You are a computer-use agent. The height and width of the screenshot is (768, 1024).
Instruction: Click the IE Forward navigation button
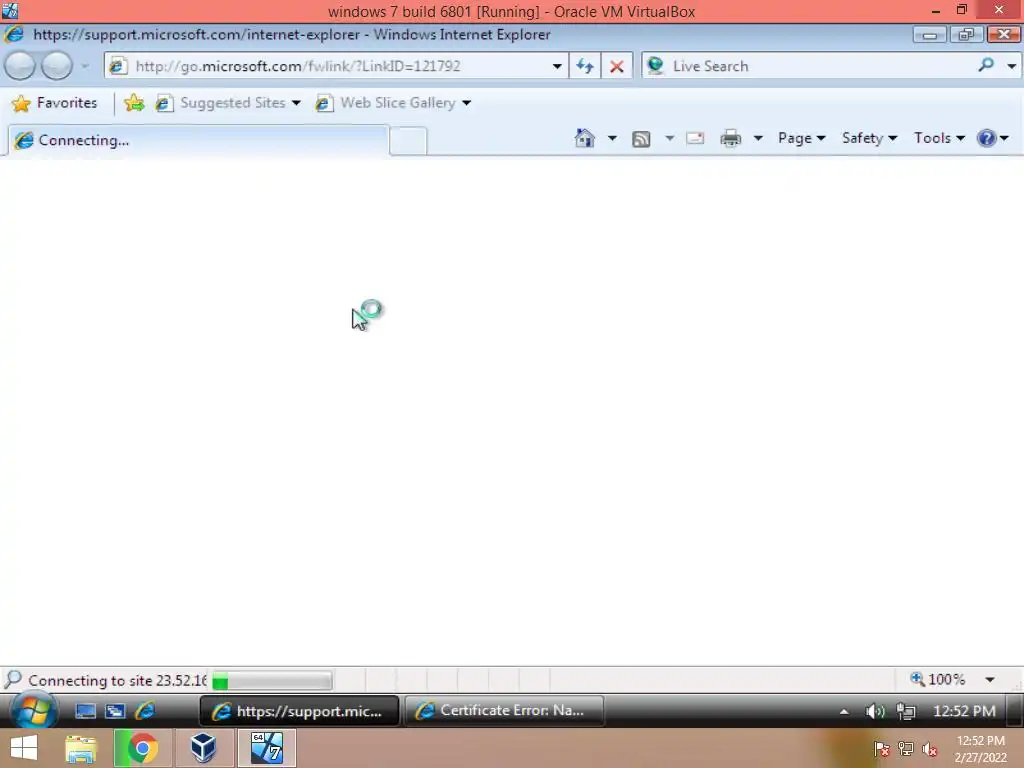click(57, 66)
